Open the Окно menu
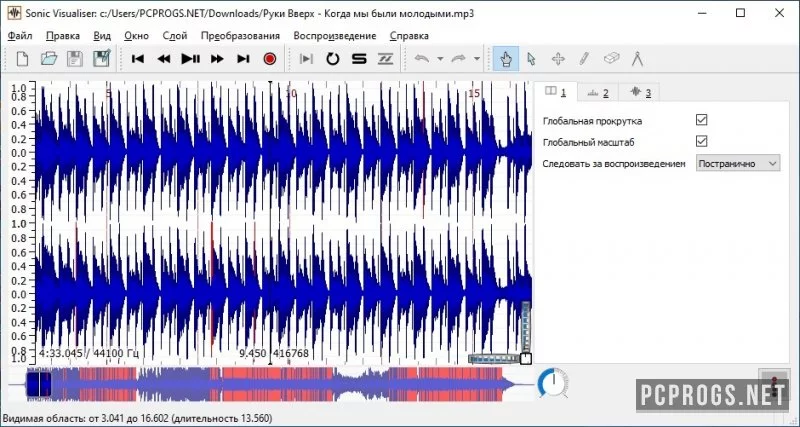The height and width of the screenshot is (427, 800). pos(136,36)
